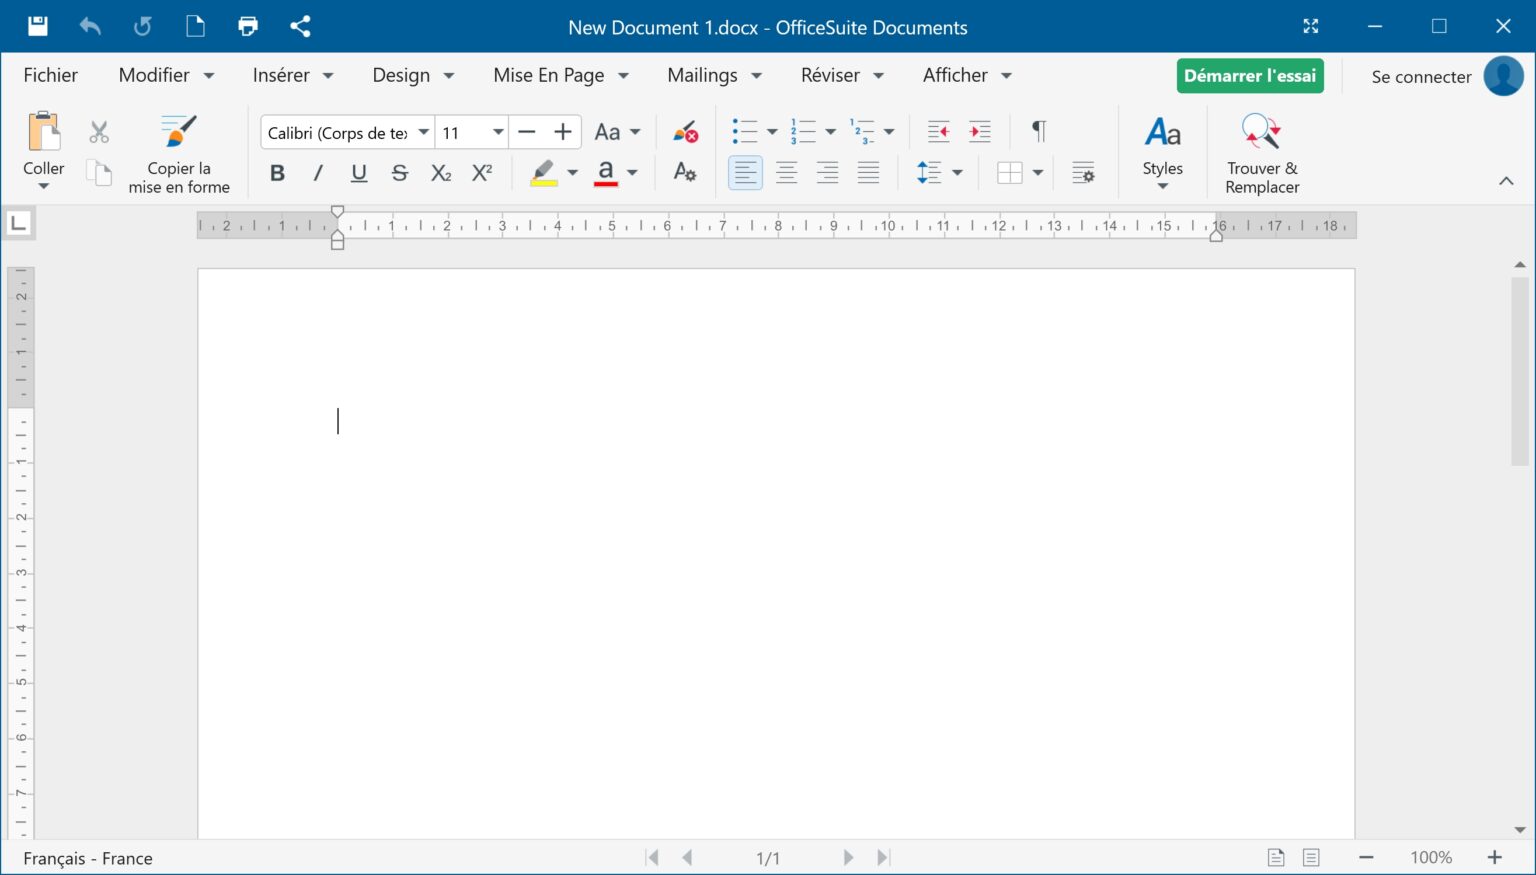
Task: Save the document with the floppy icon
Action: [x=37, y=26]
